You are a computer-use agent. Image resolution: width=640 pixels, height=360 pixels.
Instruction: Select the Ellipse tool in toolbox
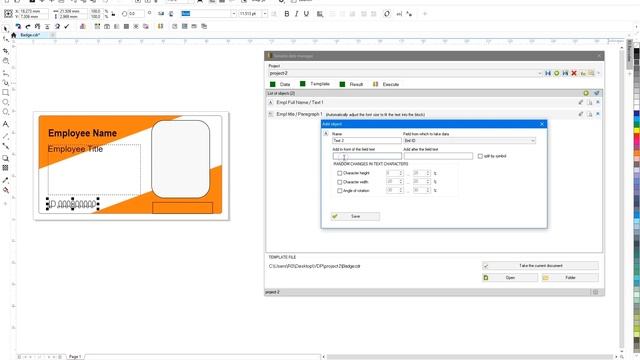coord(5,102)
